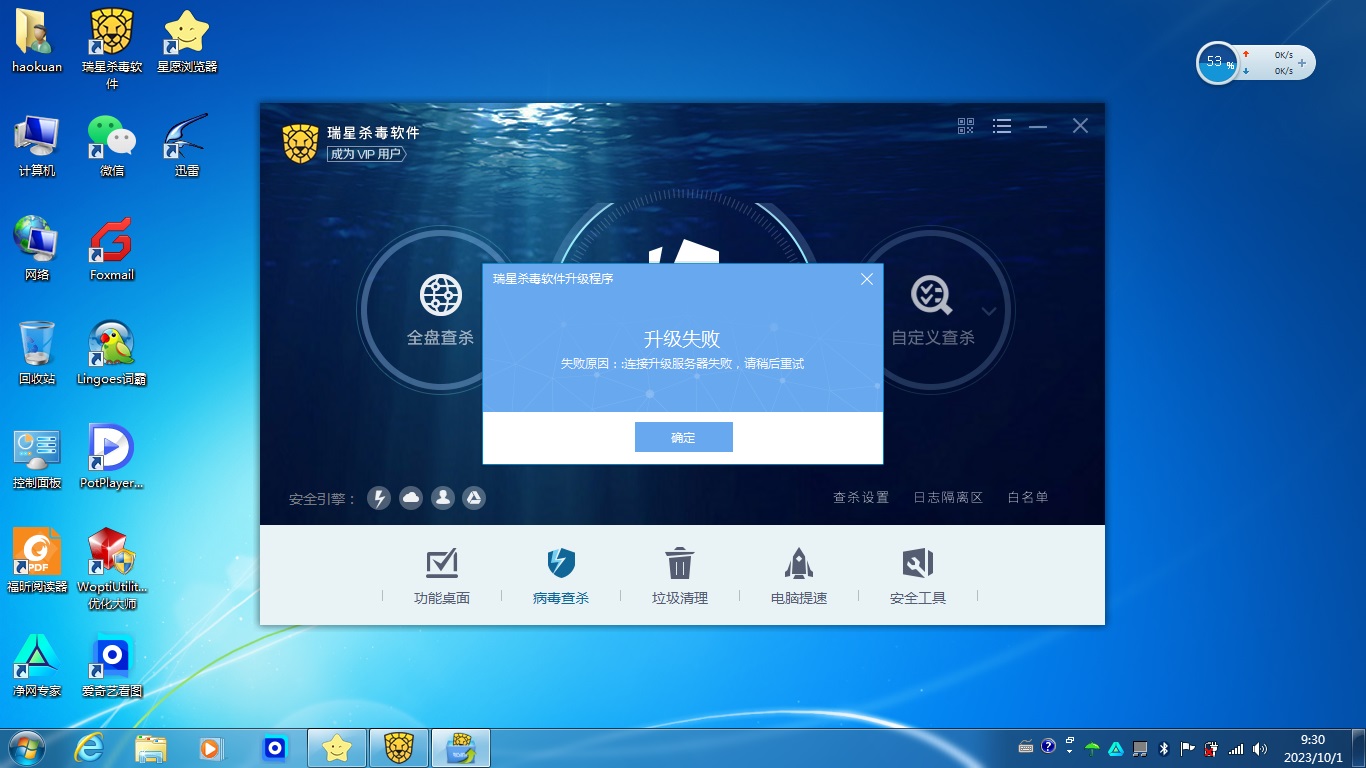1366x768 pixels.
Task: Click the keyboard icon in the system tray
Action: point(1026,747)
